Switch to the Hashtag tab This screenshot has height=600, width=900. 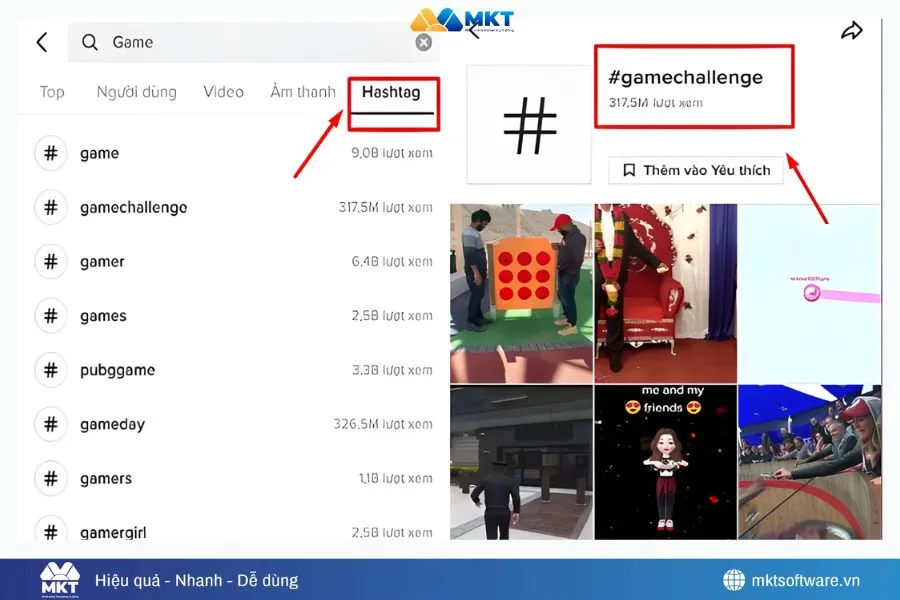point(392,91)
